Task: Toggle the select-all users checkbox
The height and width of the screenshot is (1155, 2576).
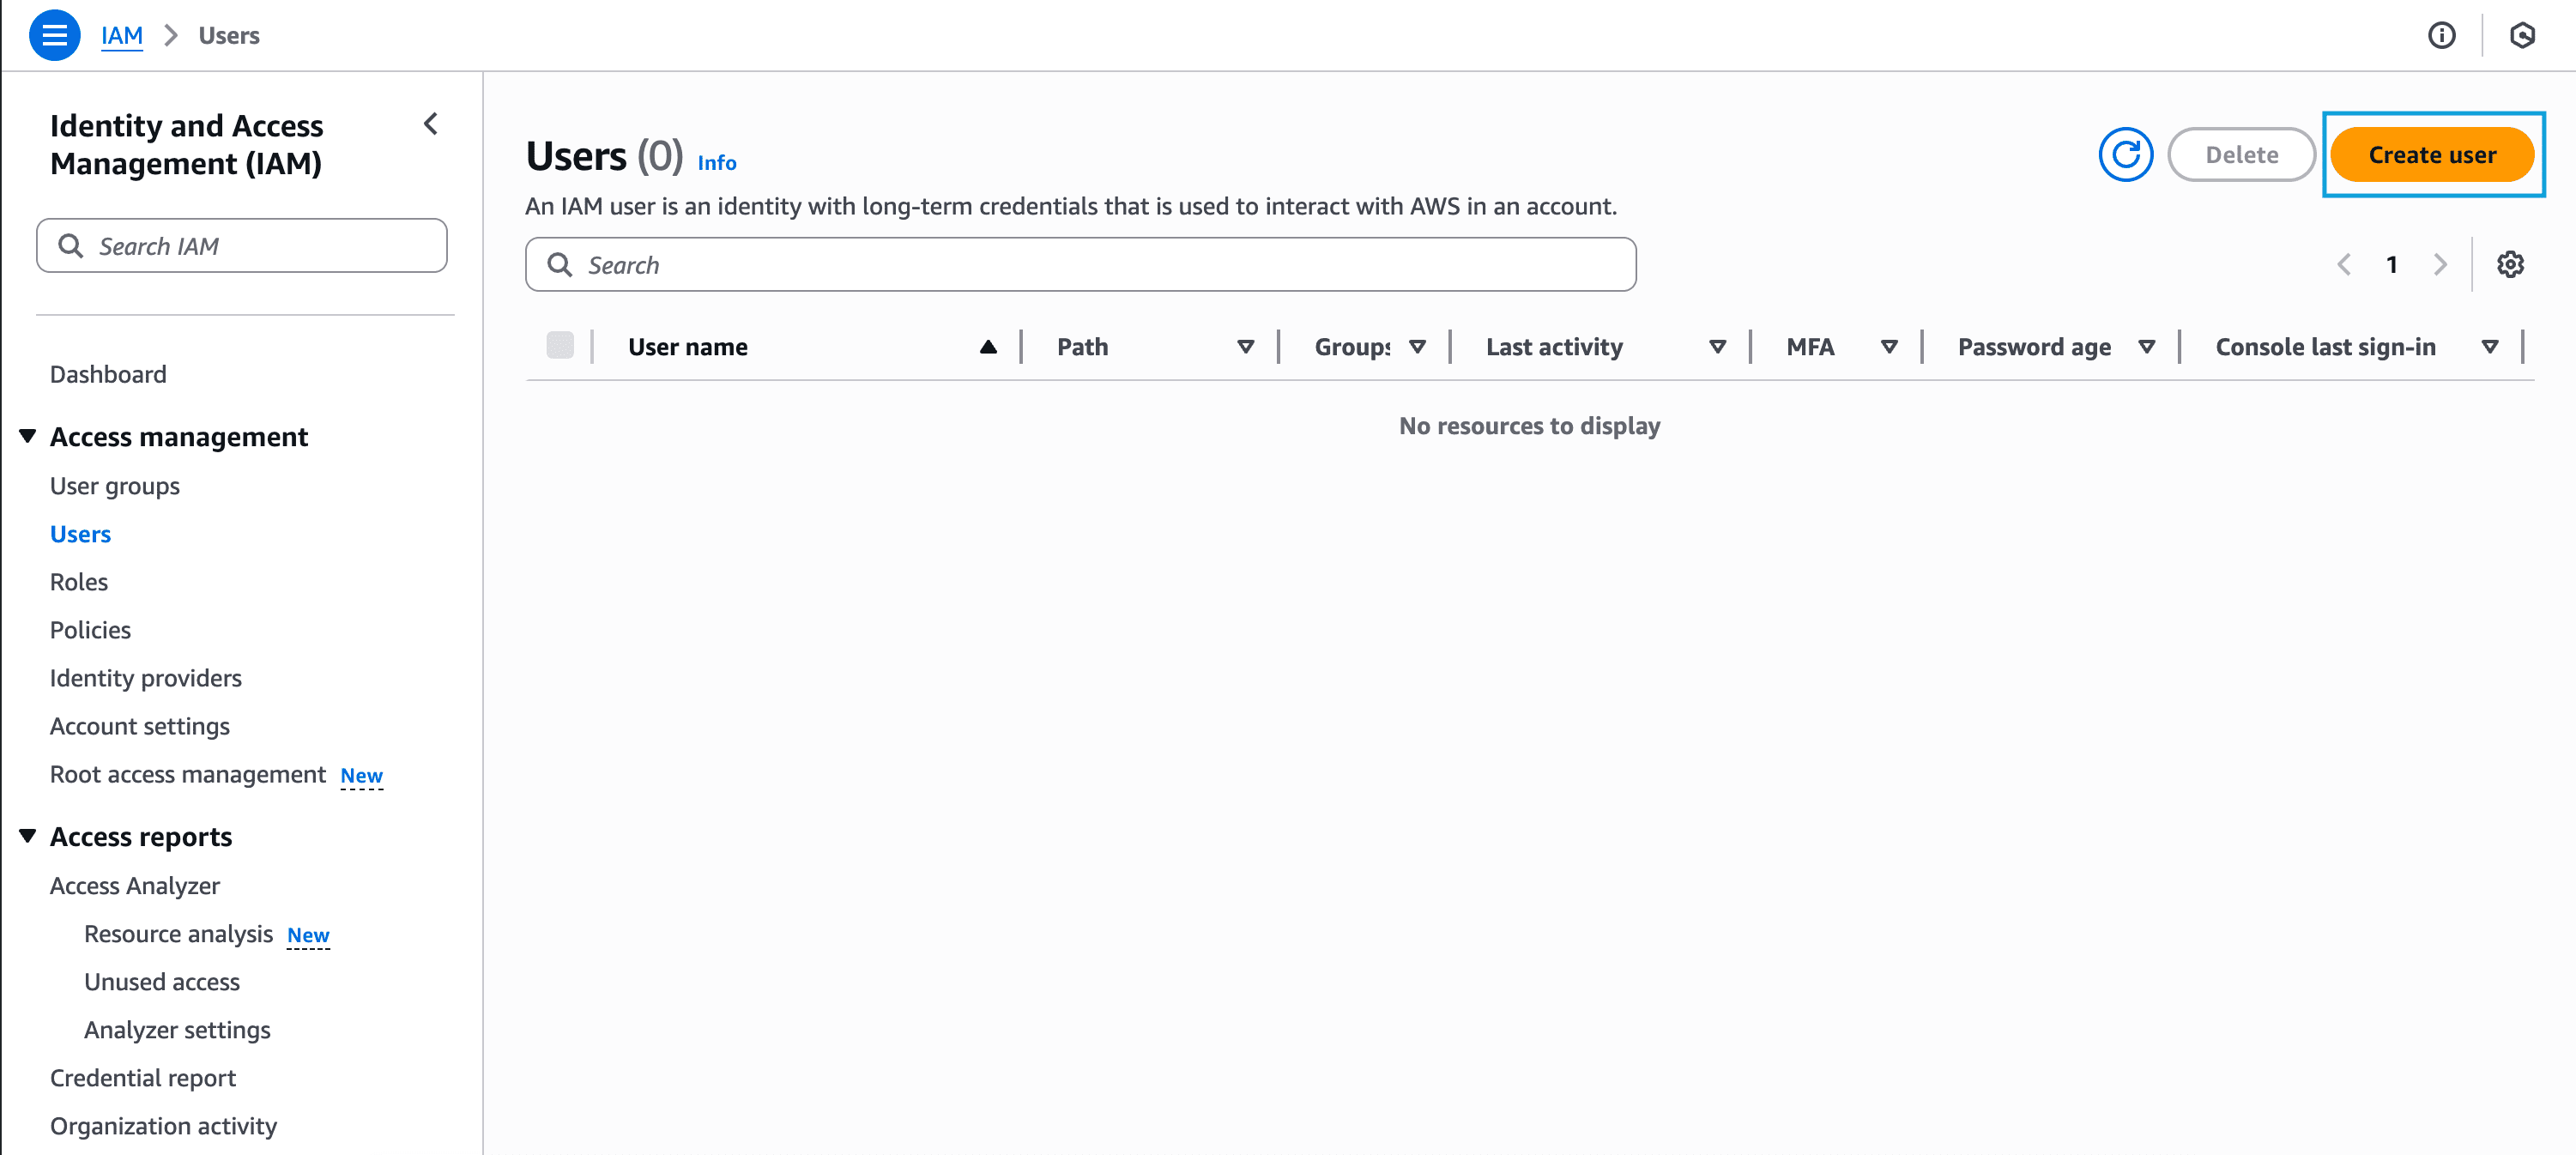Action: [x=560, y=346]
